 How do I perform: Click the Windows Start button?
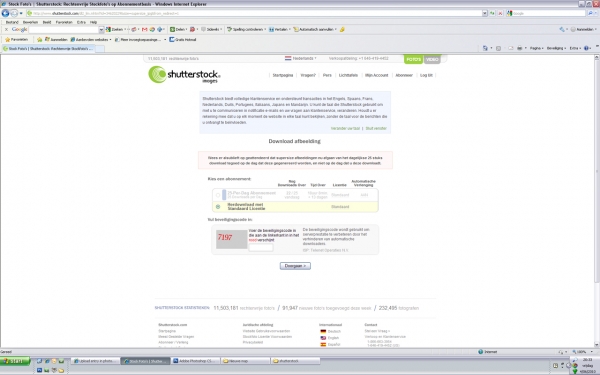click(x=15, y=361)
